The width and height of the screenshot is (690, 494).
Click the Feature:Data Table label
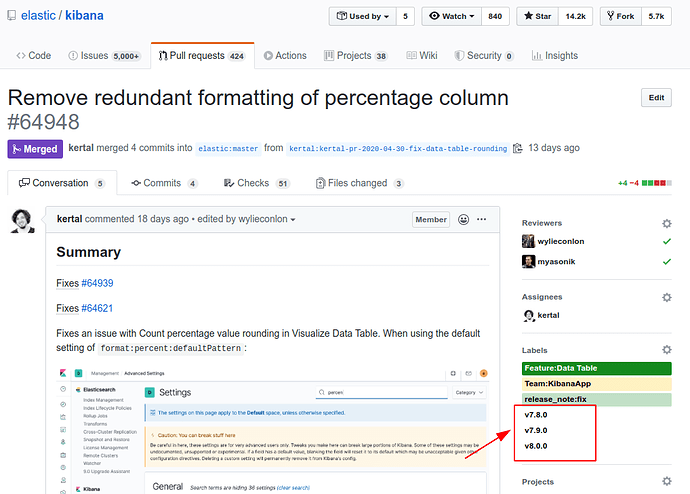pos(597,368)
